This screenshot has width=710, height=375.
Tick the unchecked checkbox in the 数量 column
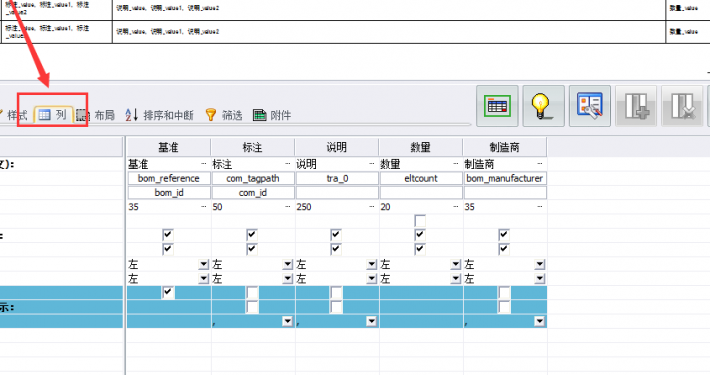420,221
